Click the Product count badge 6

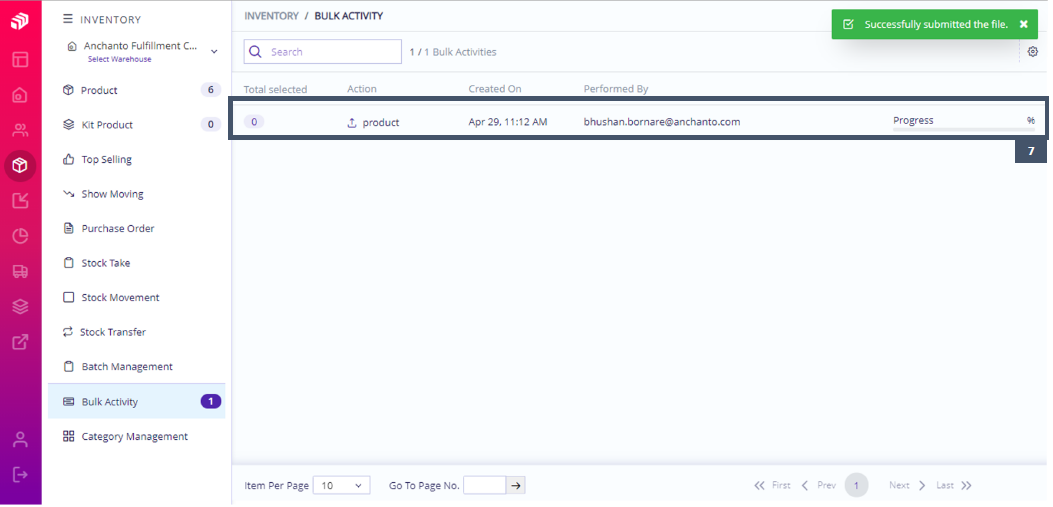[x=211, y=90]
